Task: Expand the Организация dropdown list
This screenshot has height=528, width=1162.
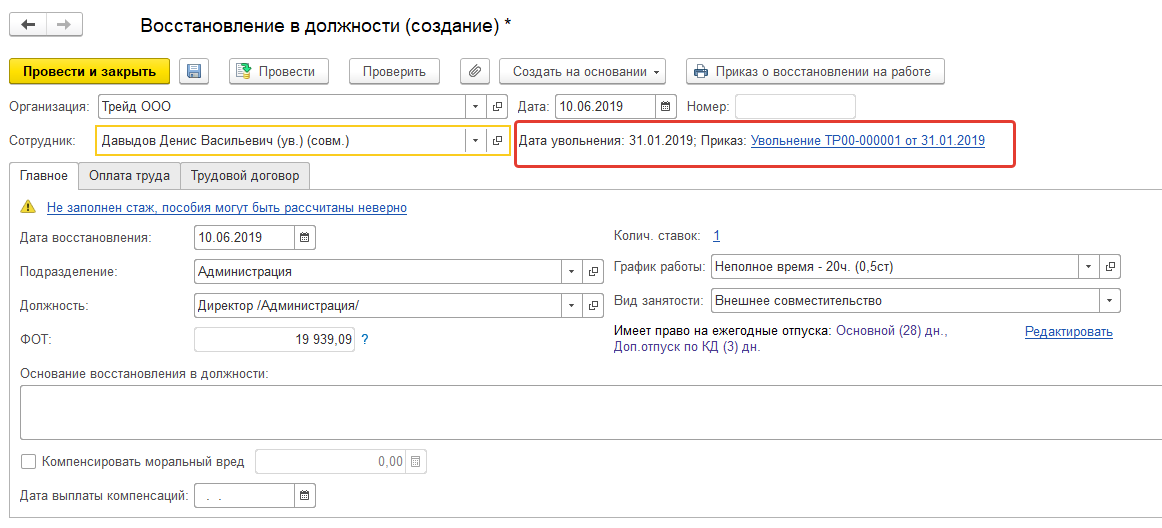Action: pos(474,106)
